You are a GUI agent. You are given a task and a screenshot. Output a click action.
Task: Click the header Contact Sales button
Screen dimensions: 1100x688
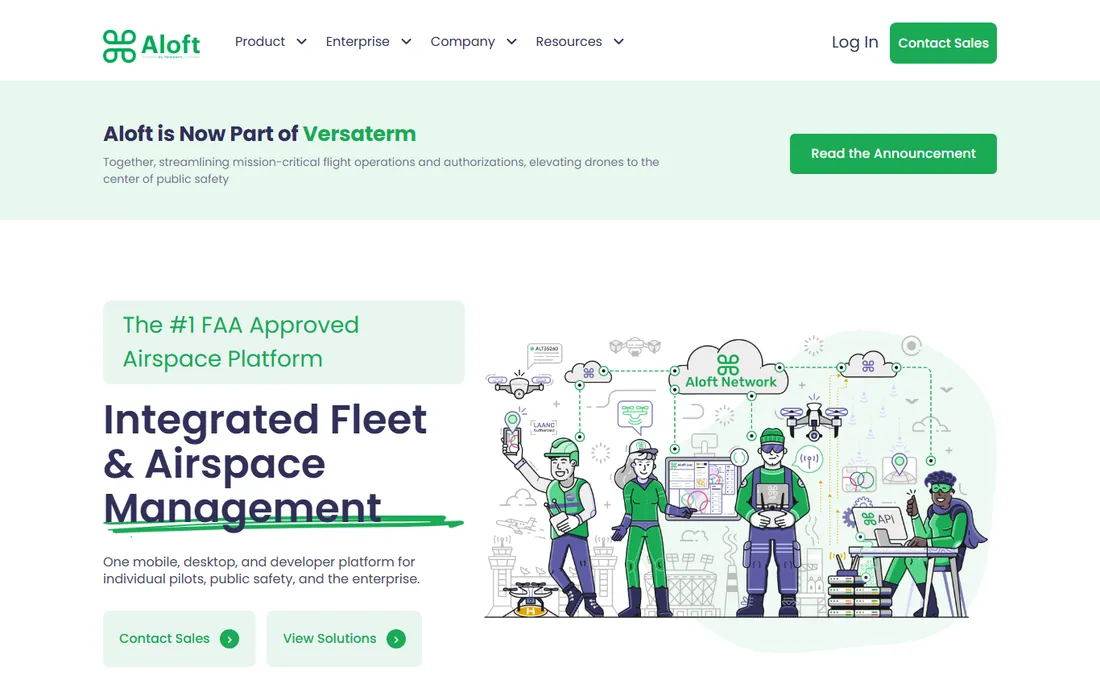click(943, 43)
